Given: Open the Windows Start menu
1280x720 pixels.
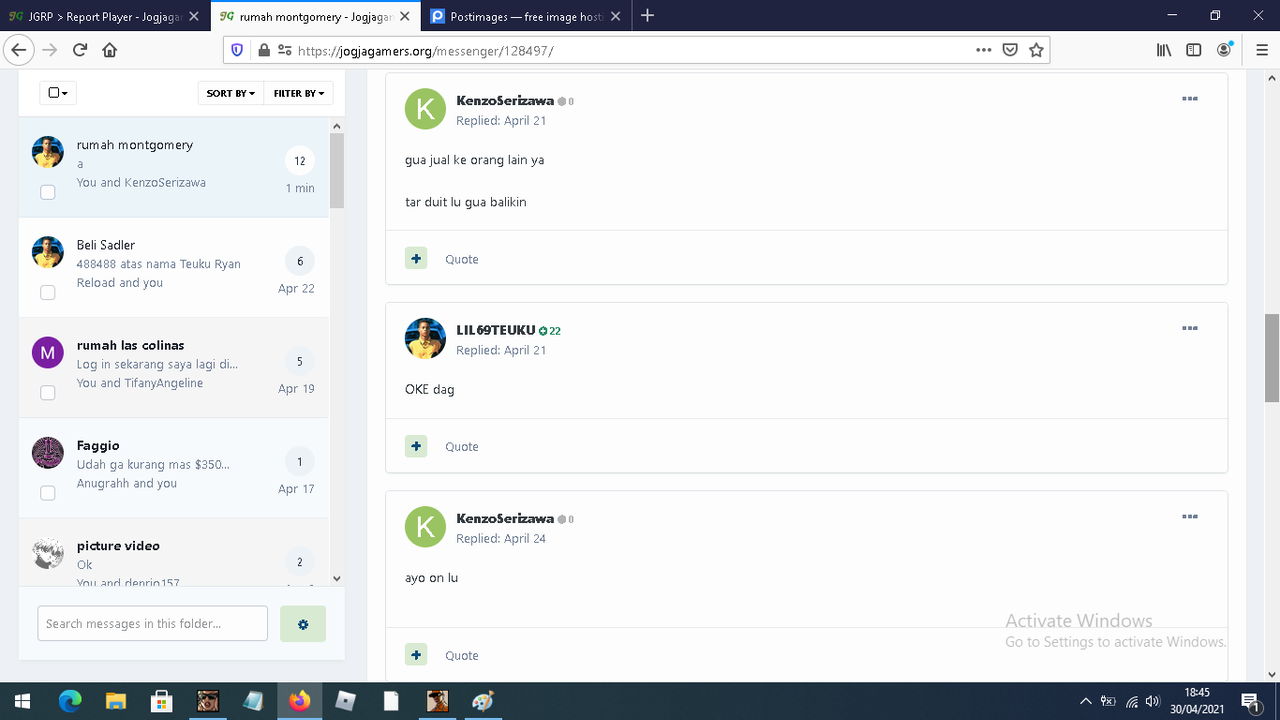Looking at the screenshot, I should 22,701.
